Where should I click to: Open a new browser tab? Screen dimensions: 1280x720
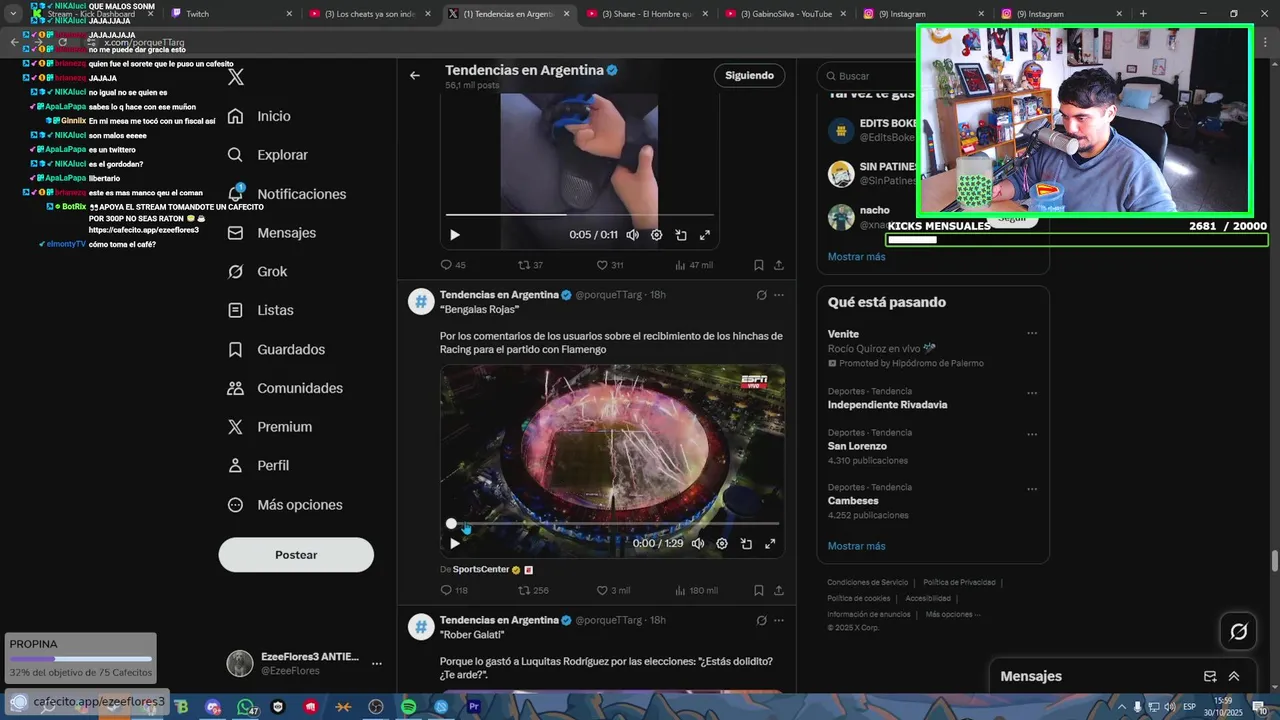[1143, 14]
